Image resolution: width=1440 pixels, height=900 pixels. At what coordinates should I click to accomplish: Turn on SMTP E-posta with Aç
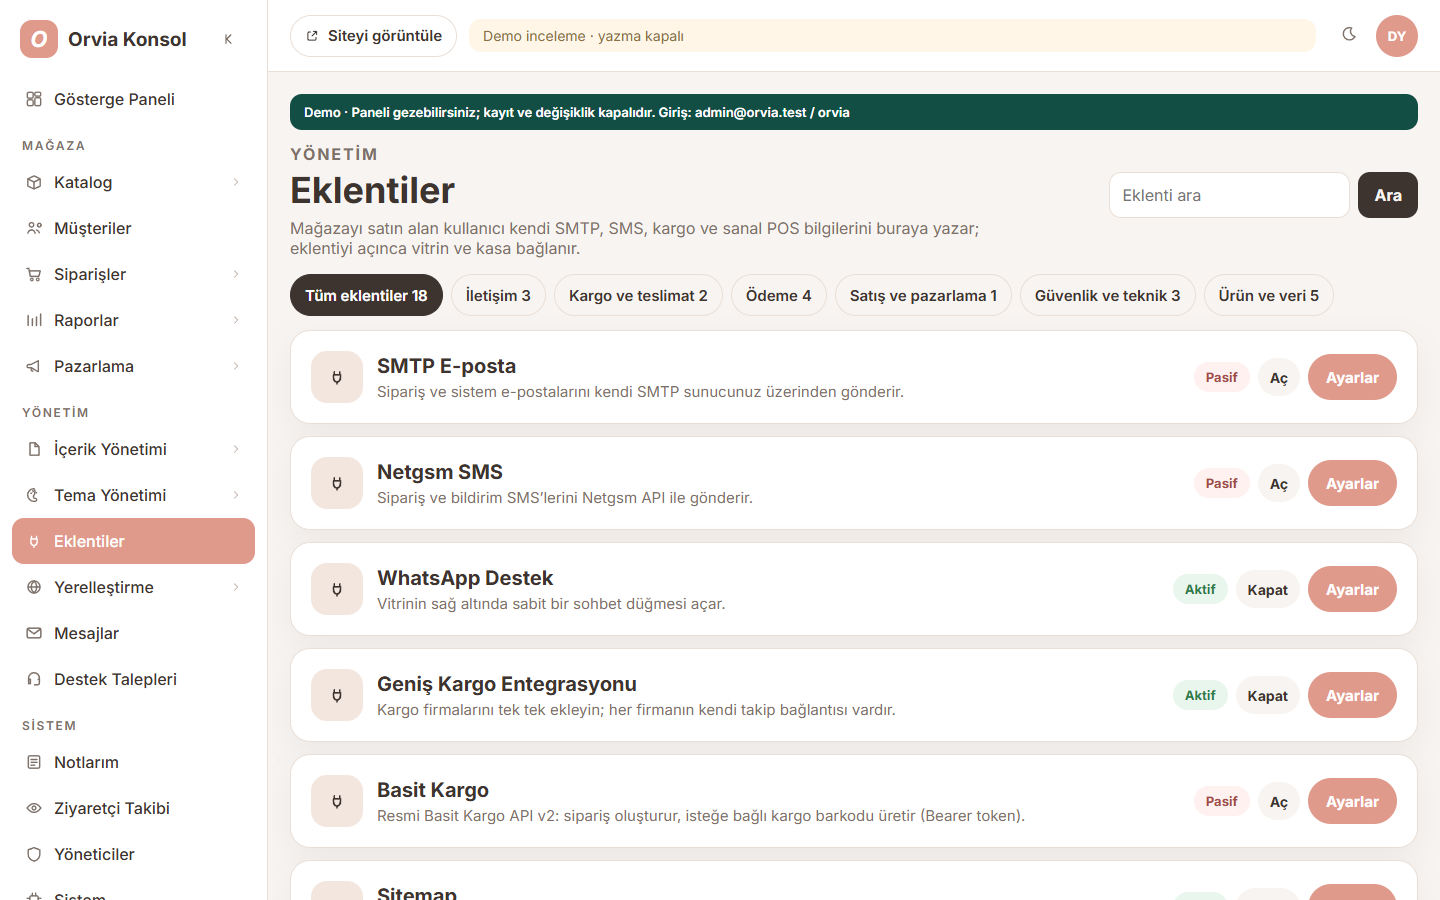click(x=1279, y=378)
